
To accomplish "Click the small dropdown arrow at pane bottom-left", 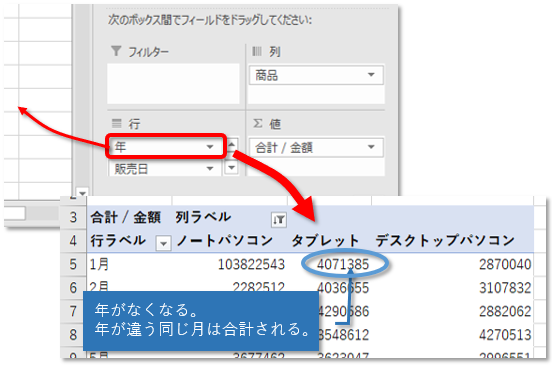I will 82,193.
